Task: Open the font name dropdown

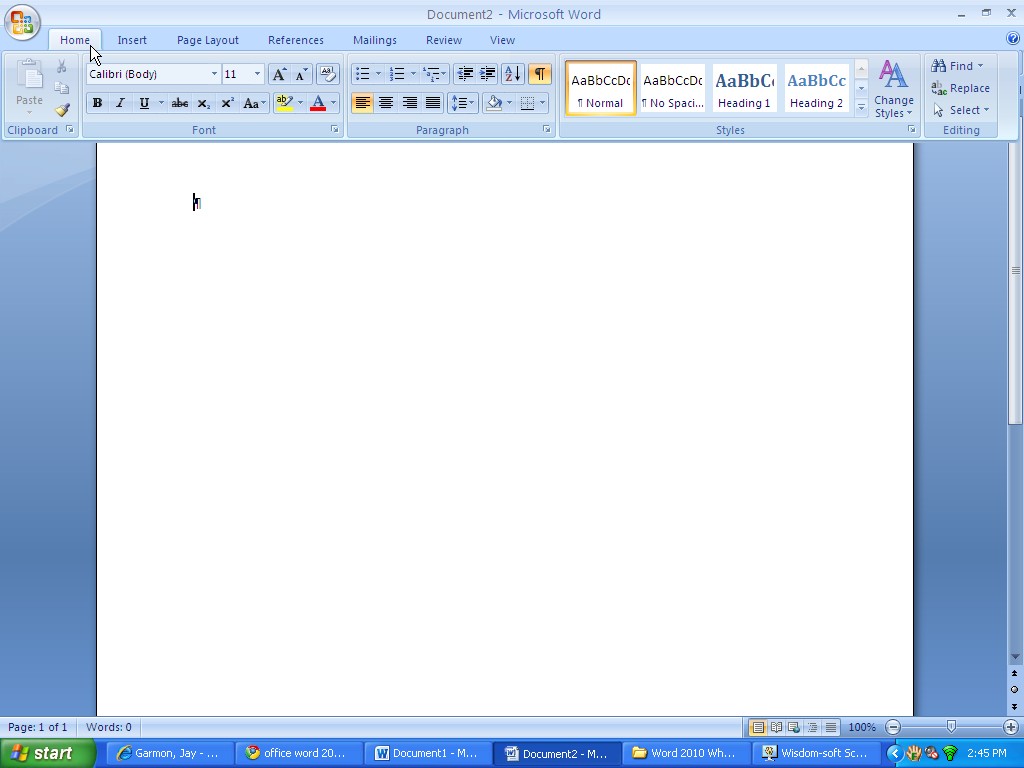Action: tap(214, 74)
